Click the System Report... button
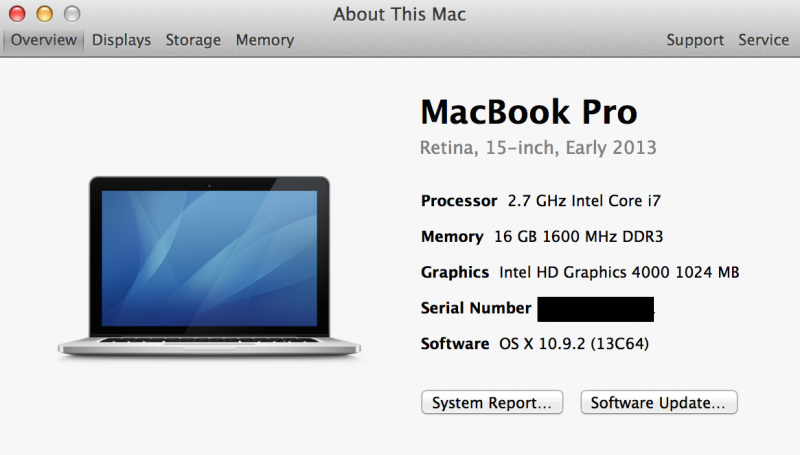 tap(492, 402)
